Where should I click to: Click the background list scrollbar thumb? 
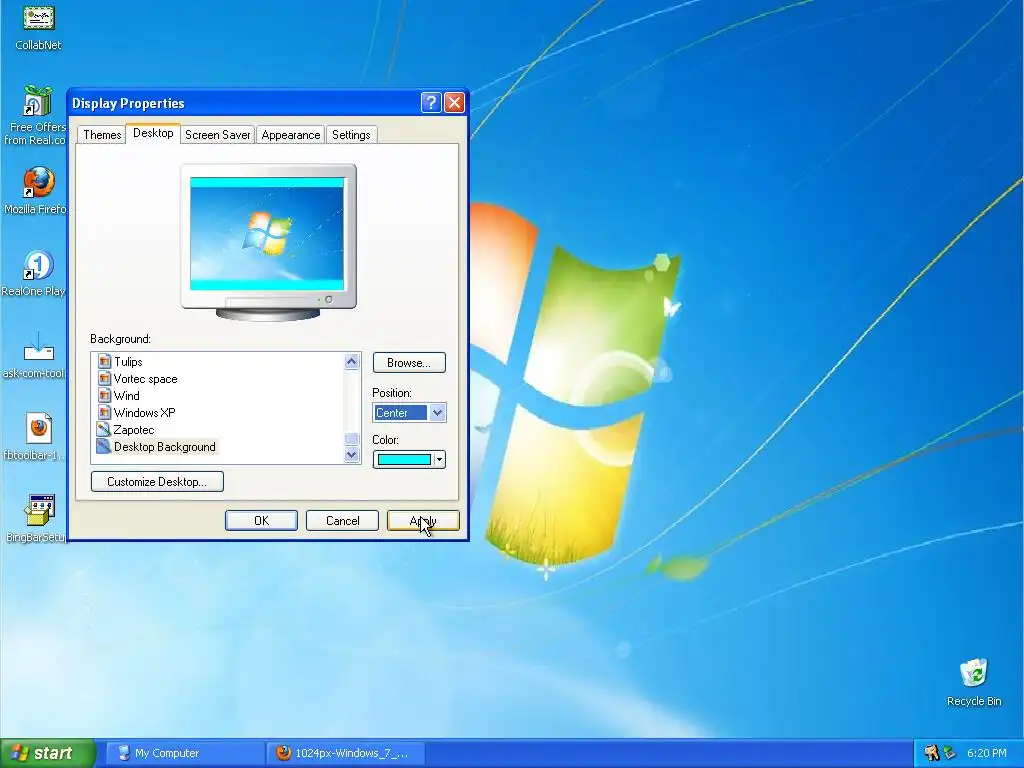[x=351, y=438]
